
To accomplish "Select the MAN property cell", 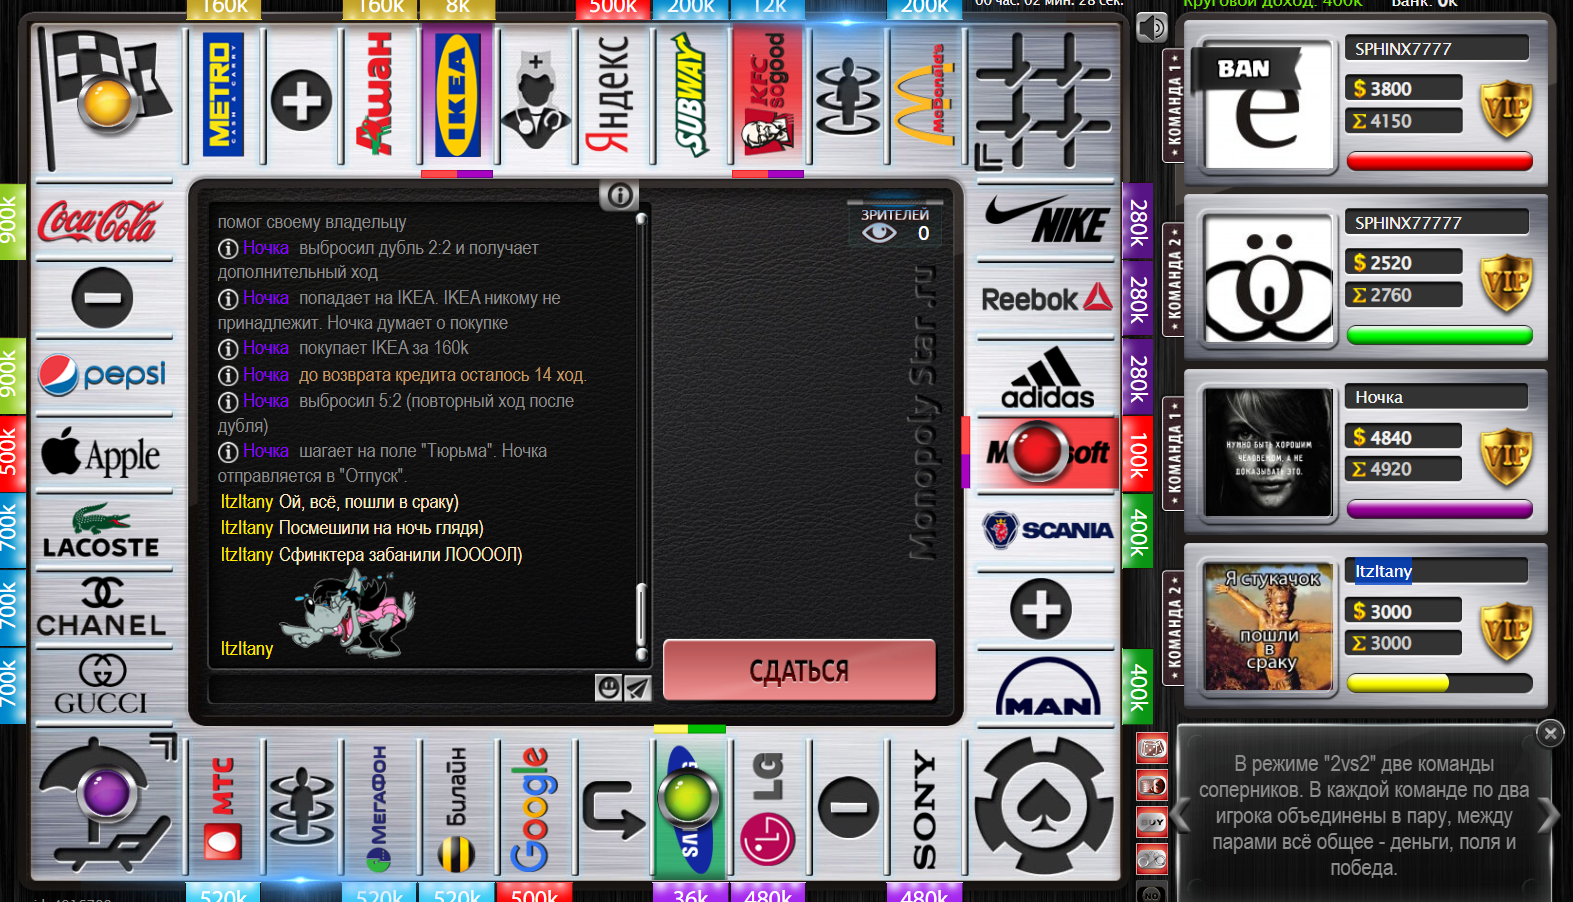I will point(1046,685).
